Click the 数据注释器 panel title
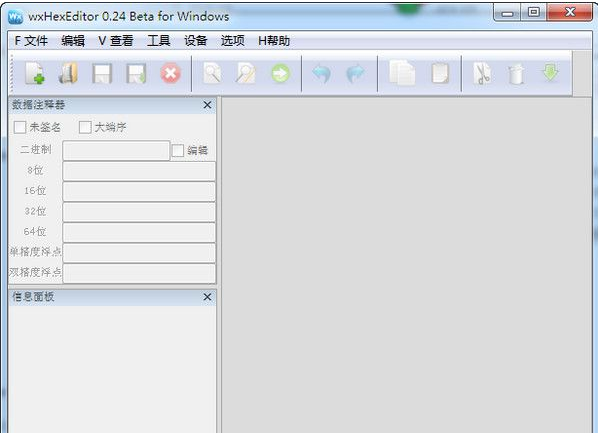This screenshot has height=433, width=598. (38, 105)
